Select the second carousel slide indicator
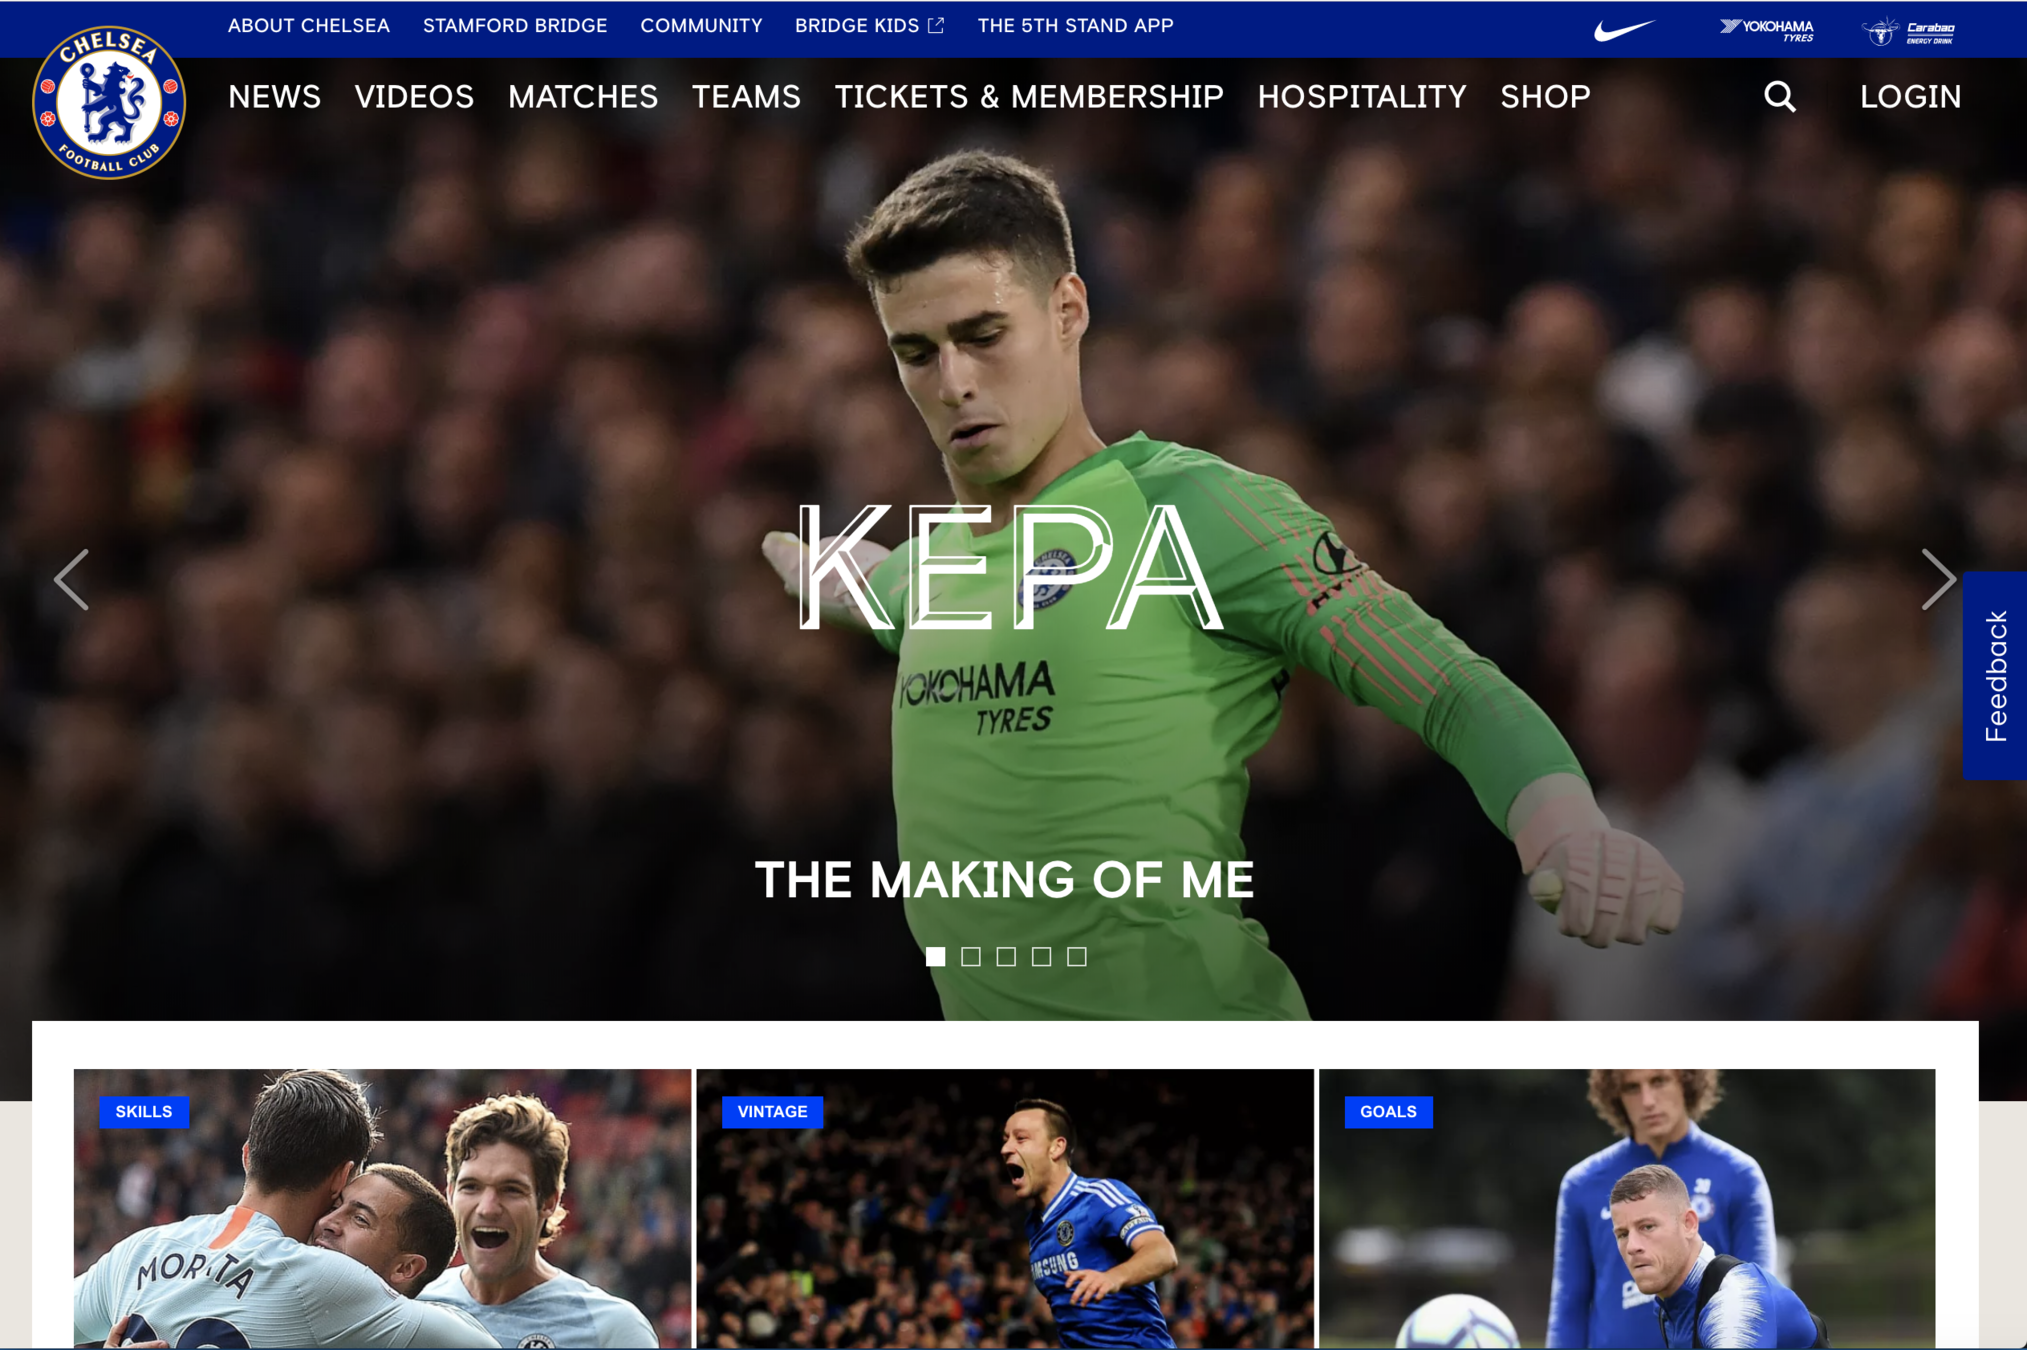Image resolution: width=2027 pixels, height=1350 pixels. tap(970, 957)
